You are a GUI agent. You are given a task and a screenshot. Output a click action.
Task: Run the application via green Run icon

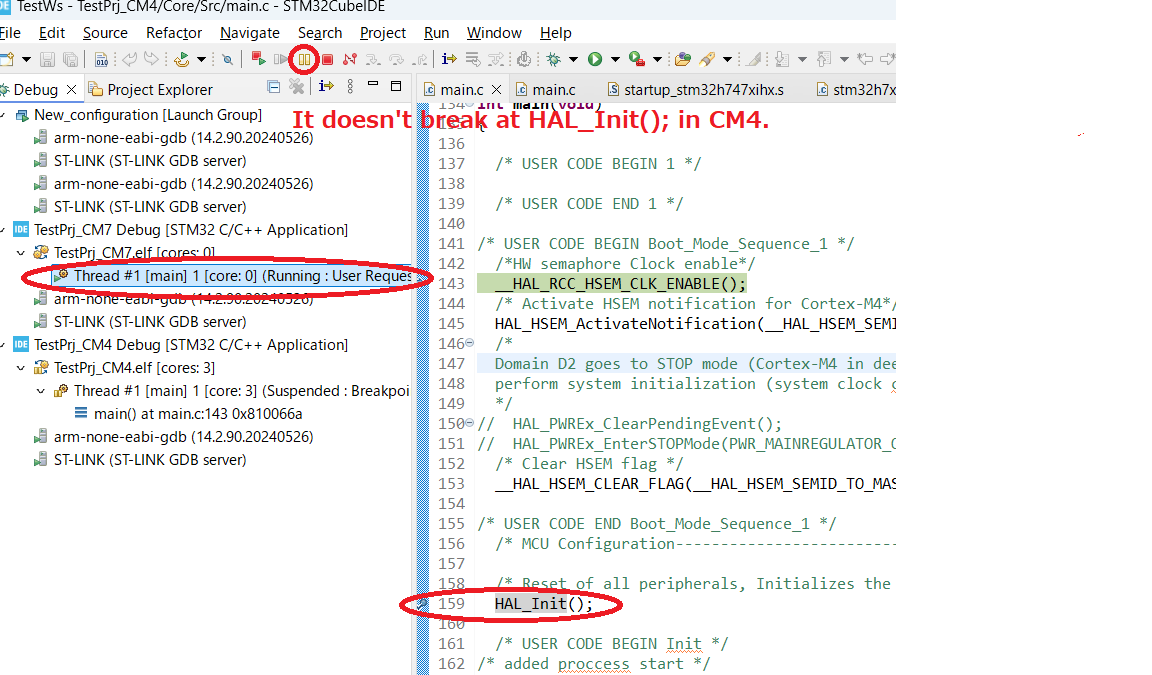click(x=596, y=59)
